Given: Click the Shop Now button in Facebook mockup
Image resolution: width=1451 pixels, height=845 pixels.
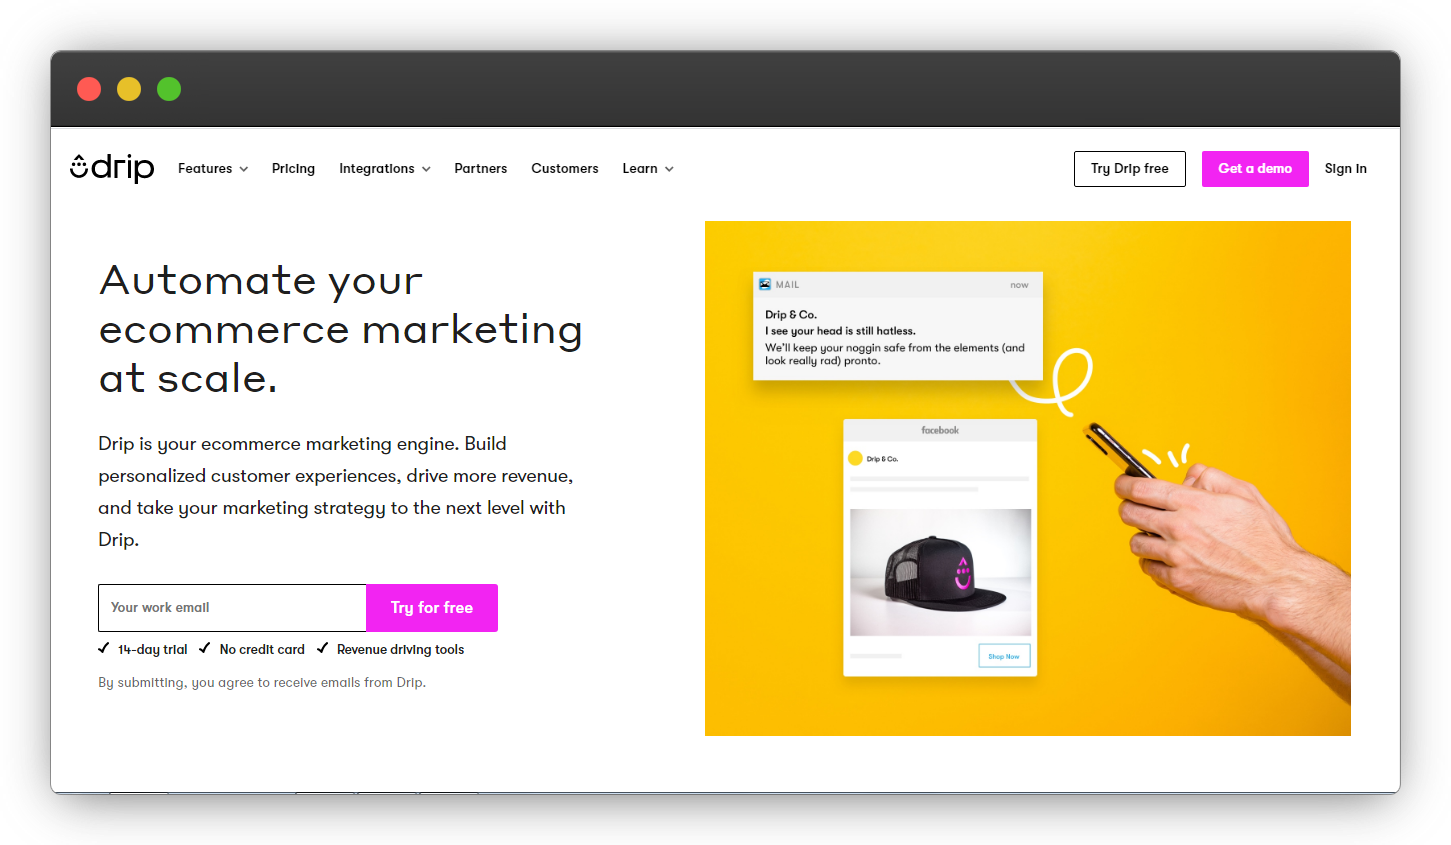Looking at the screenshot, I should 1004,656.
